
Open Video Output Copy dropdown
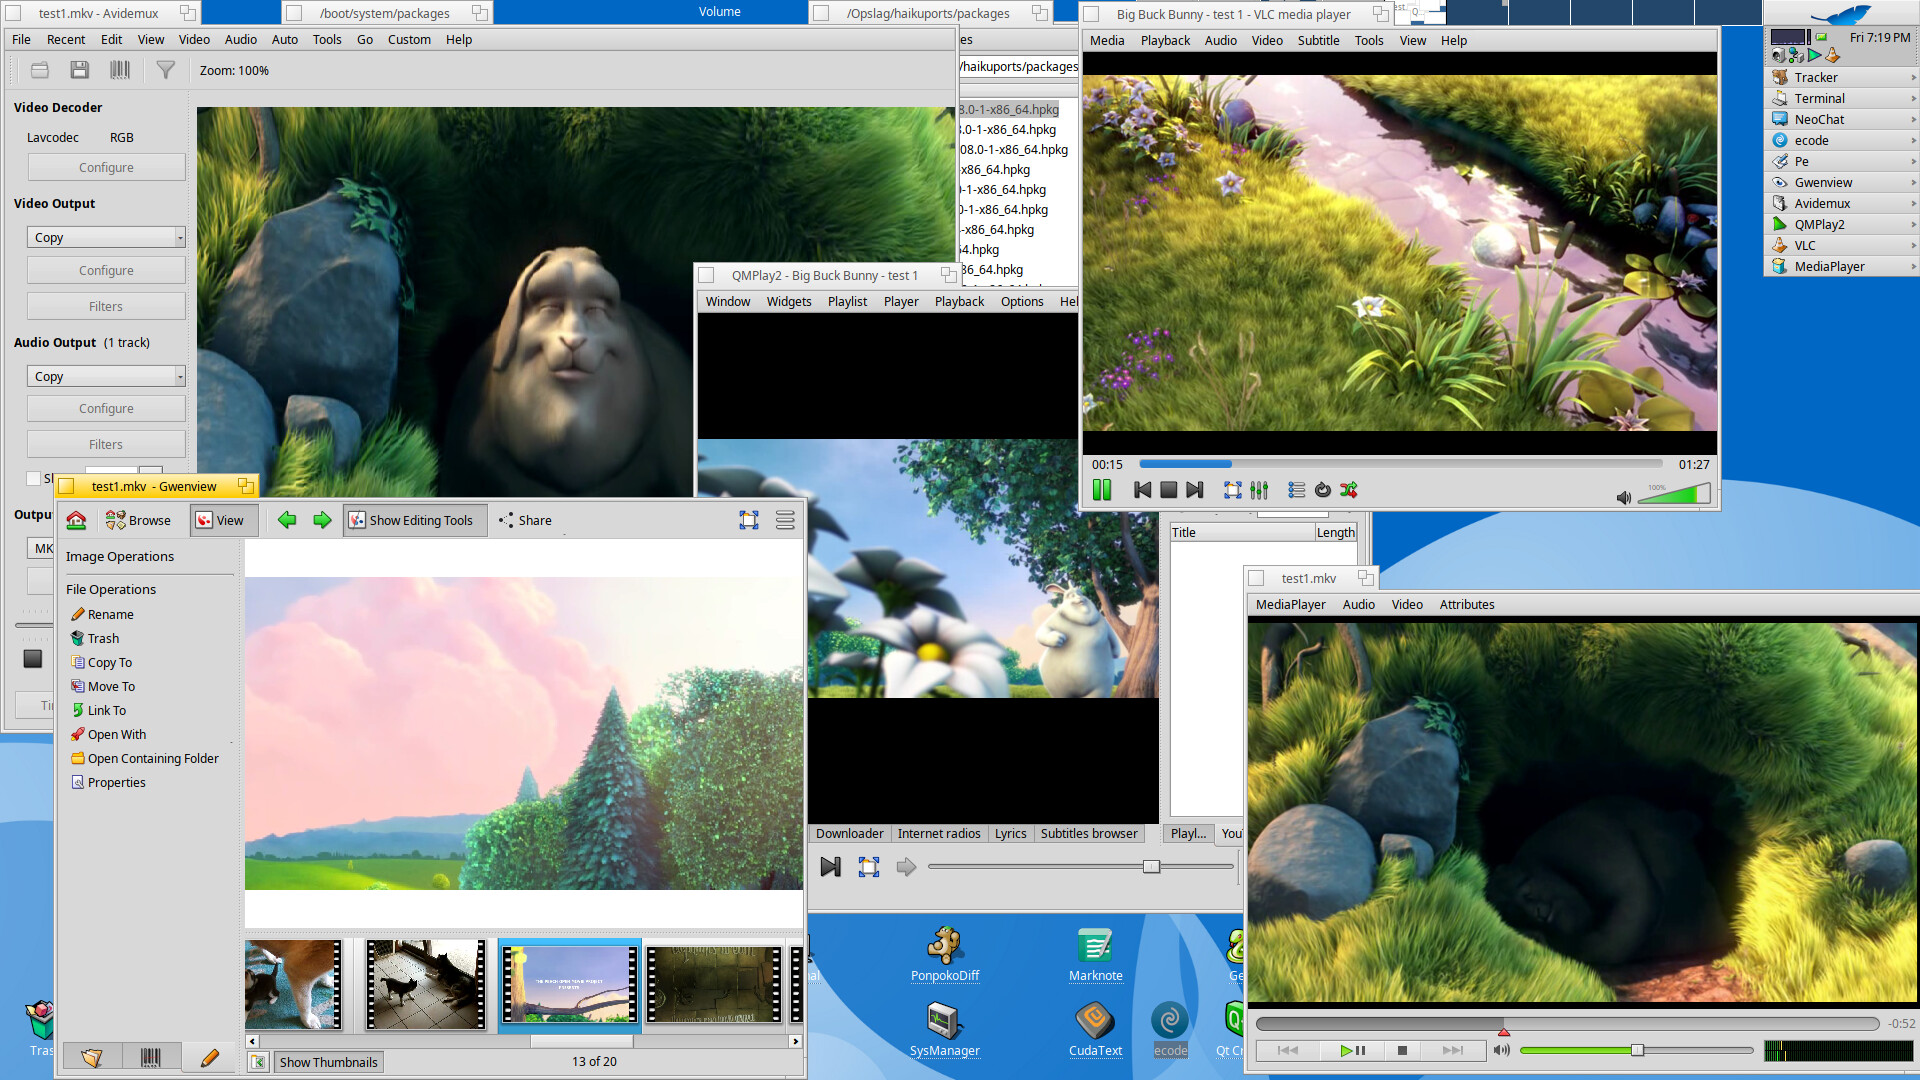106,237
